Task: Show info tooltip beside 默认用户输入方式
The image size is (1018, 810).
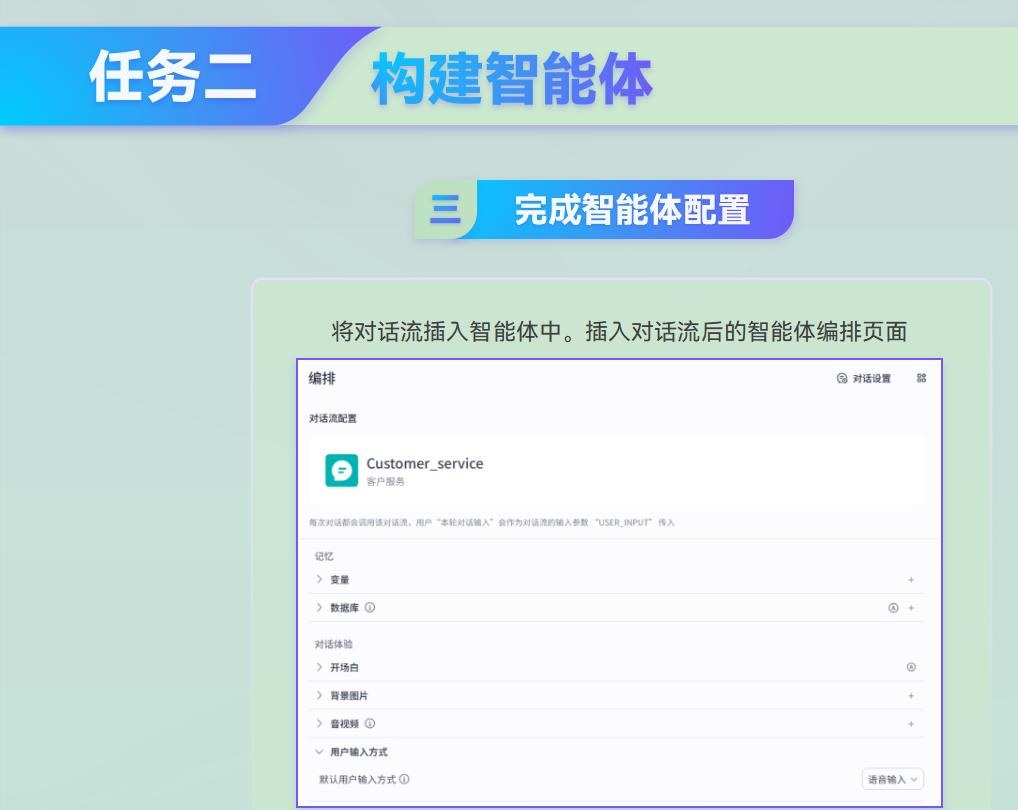Action: pos(404,779)
